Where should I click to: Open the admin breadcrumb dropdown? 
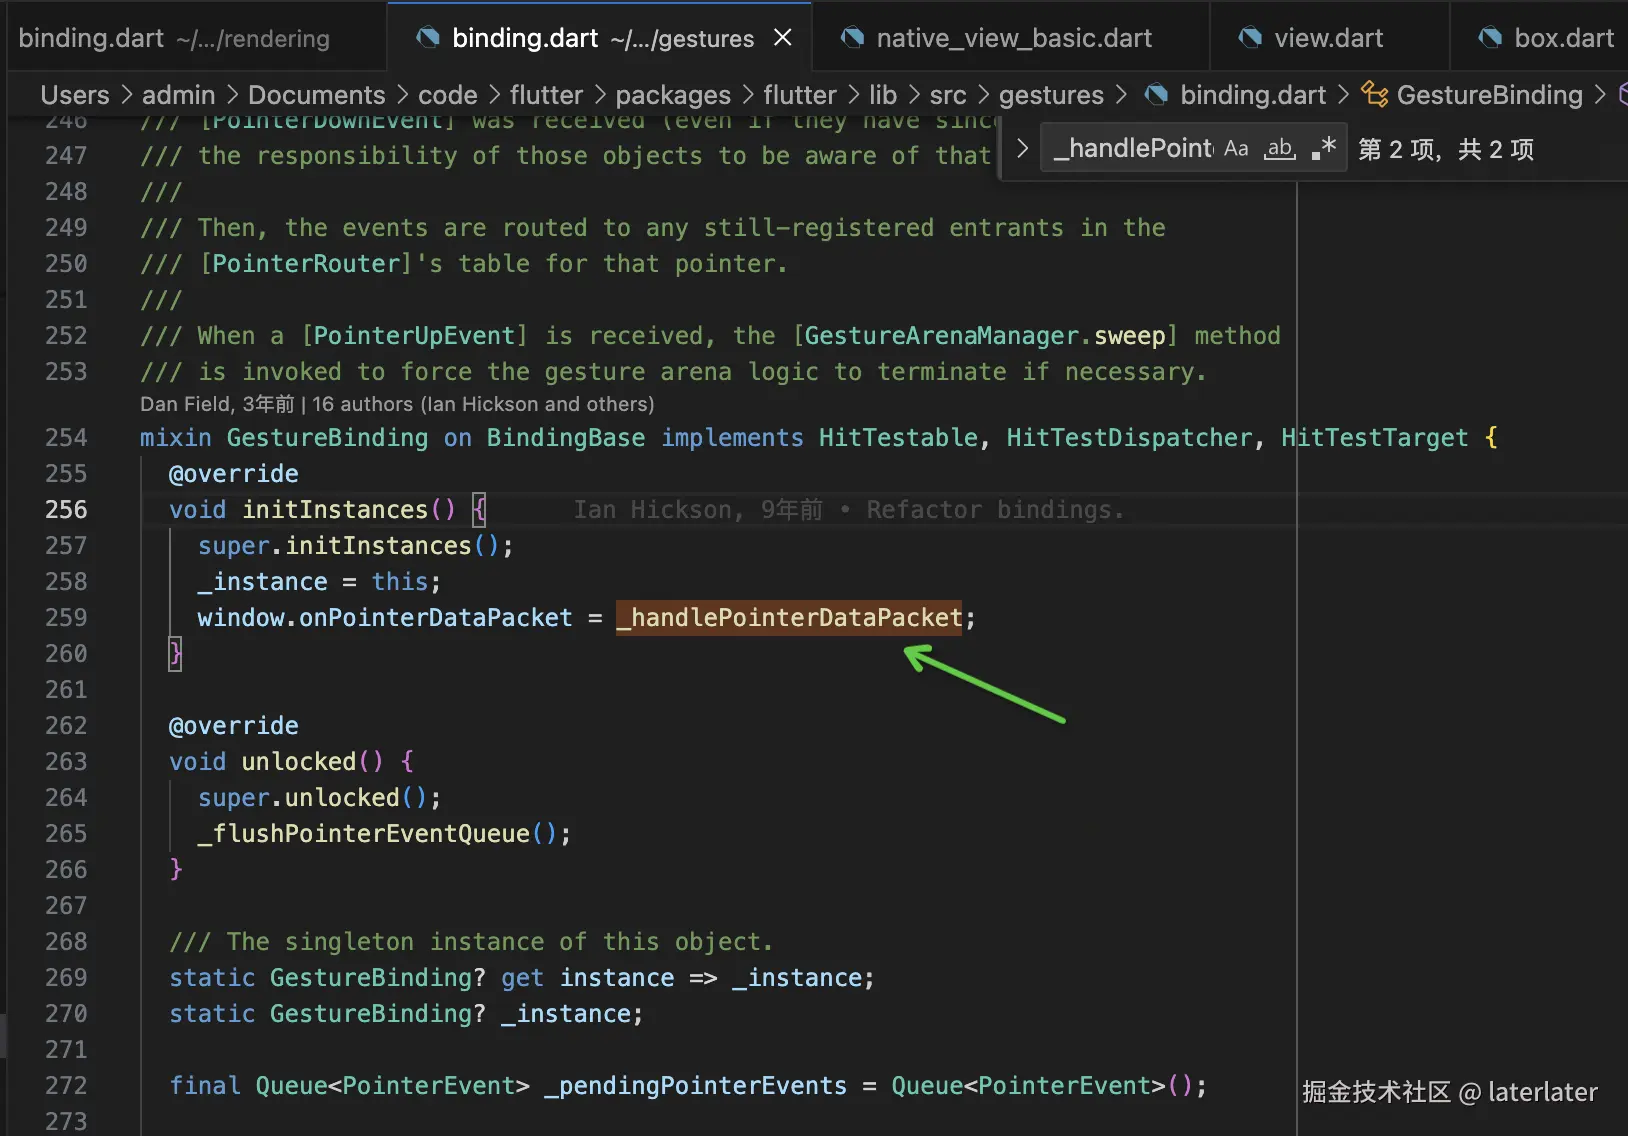178,95
